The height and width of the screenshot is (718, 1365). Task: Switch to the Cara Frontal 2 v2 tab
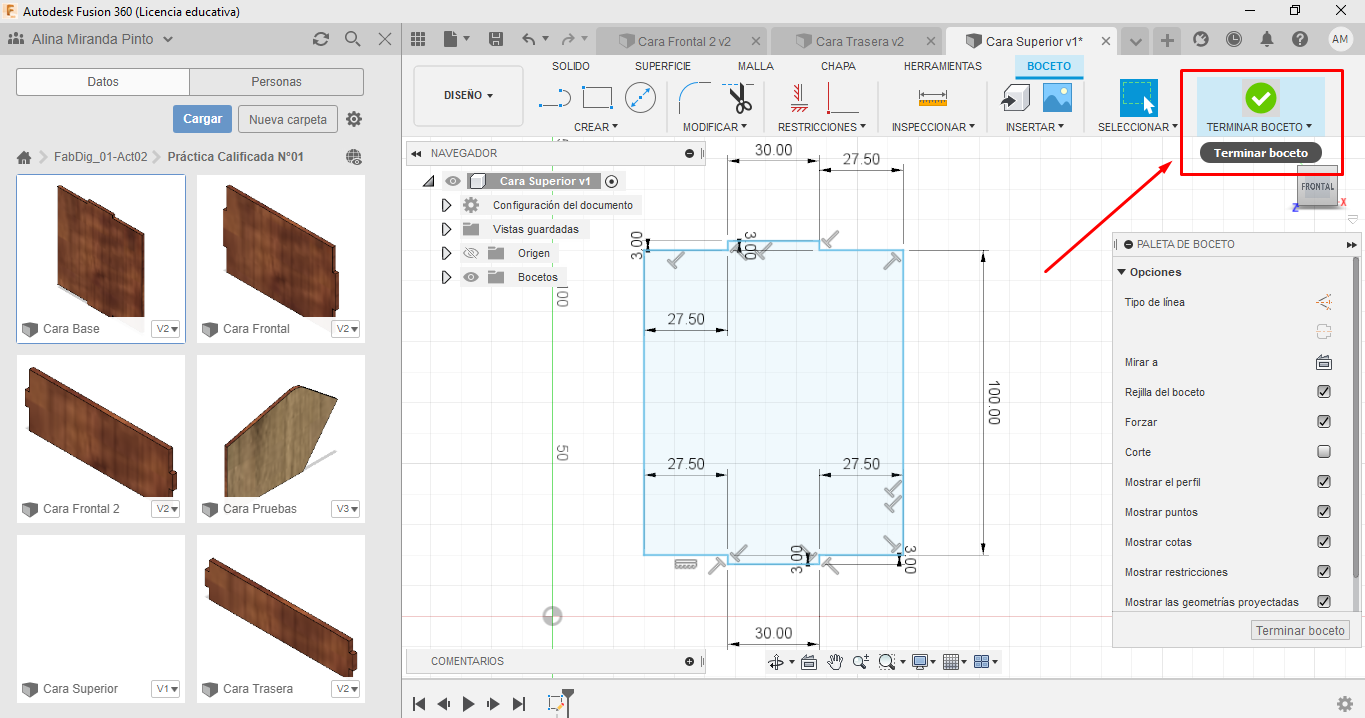[x=683, y=41]
